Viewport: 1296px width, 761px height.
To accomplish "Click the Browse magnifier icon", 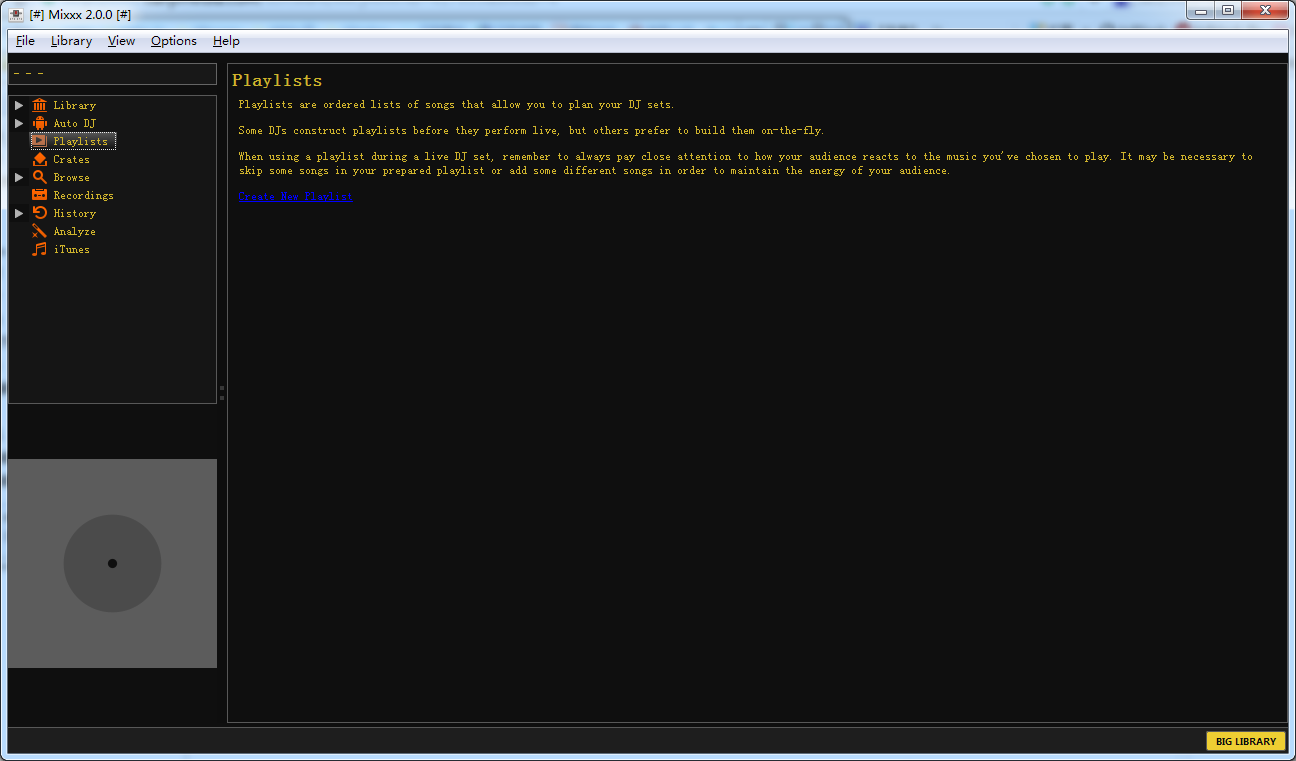I will pyautogui.click(x=39, y=177).
